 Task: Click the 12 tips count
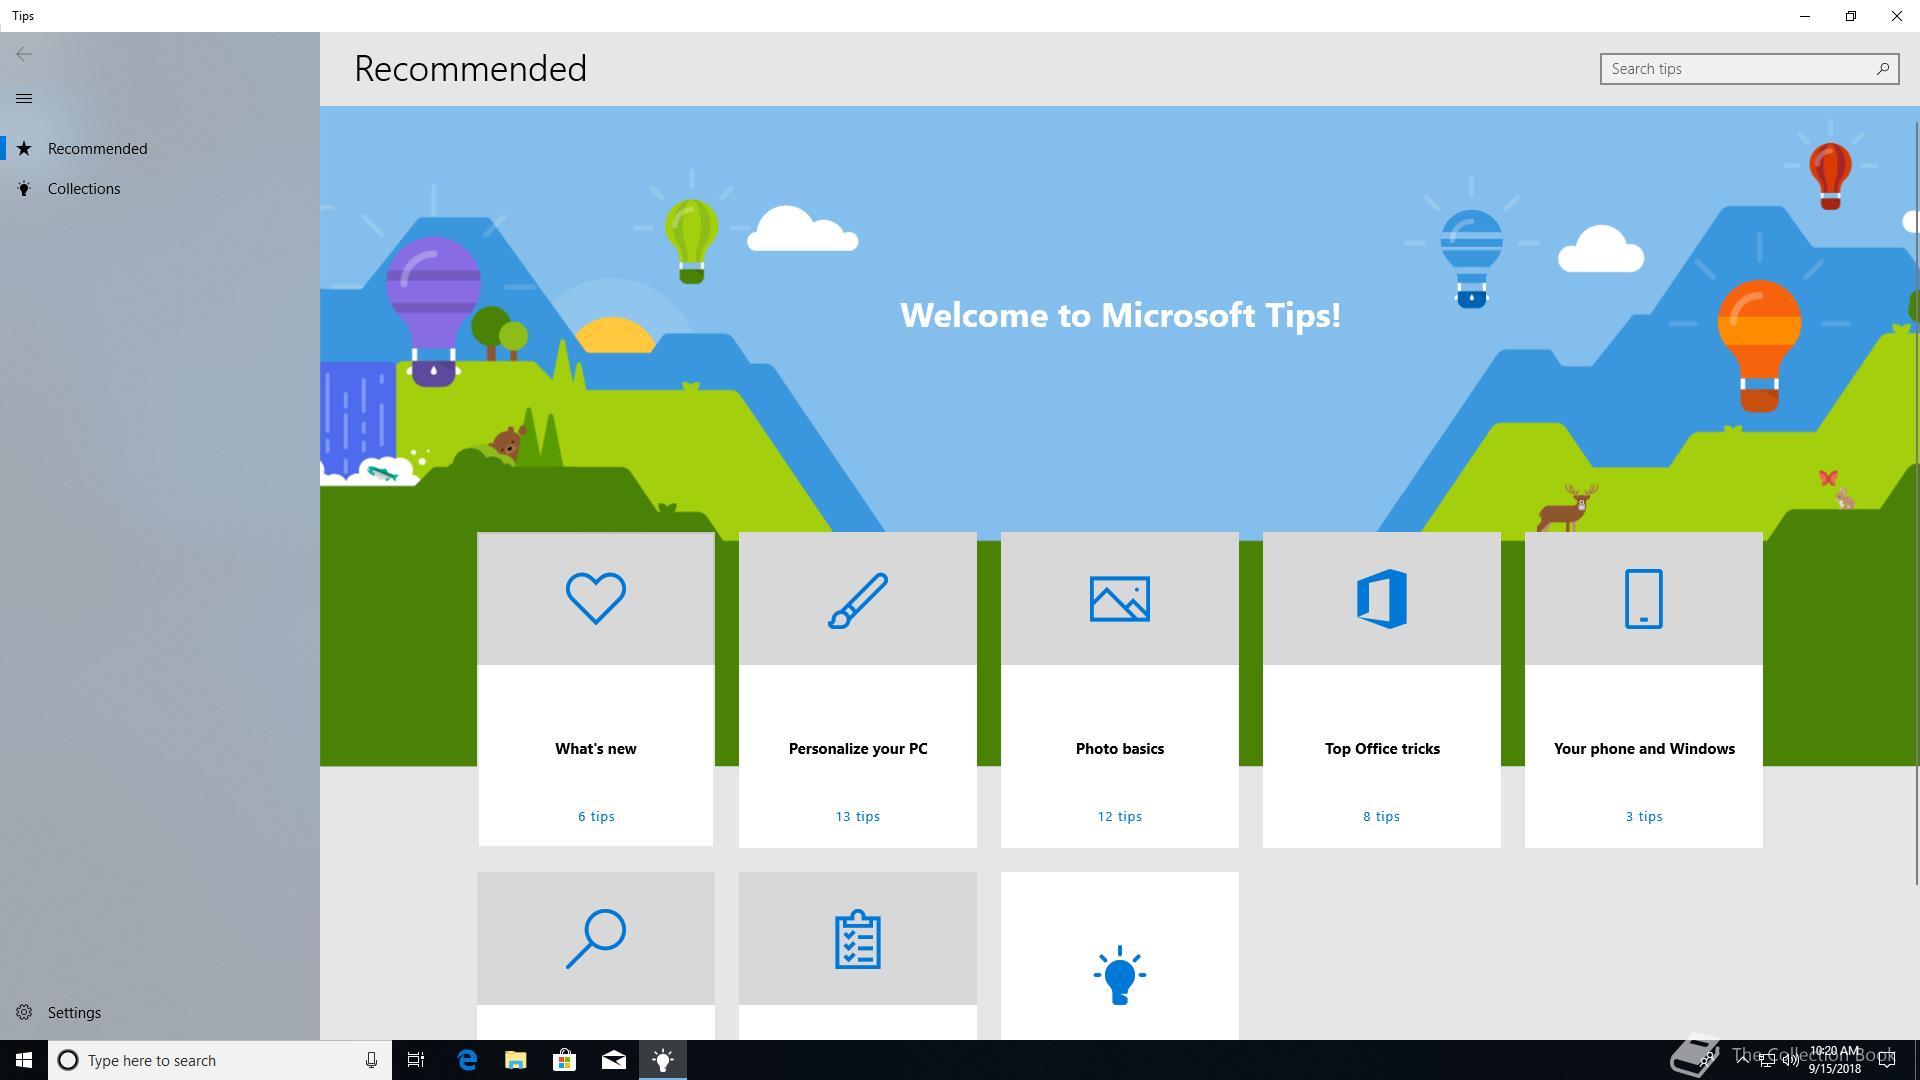(1120, 816)
